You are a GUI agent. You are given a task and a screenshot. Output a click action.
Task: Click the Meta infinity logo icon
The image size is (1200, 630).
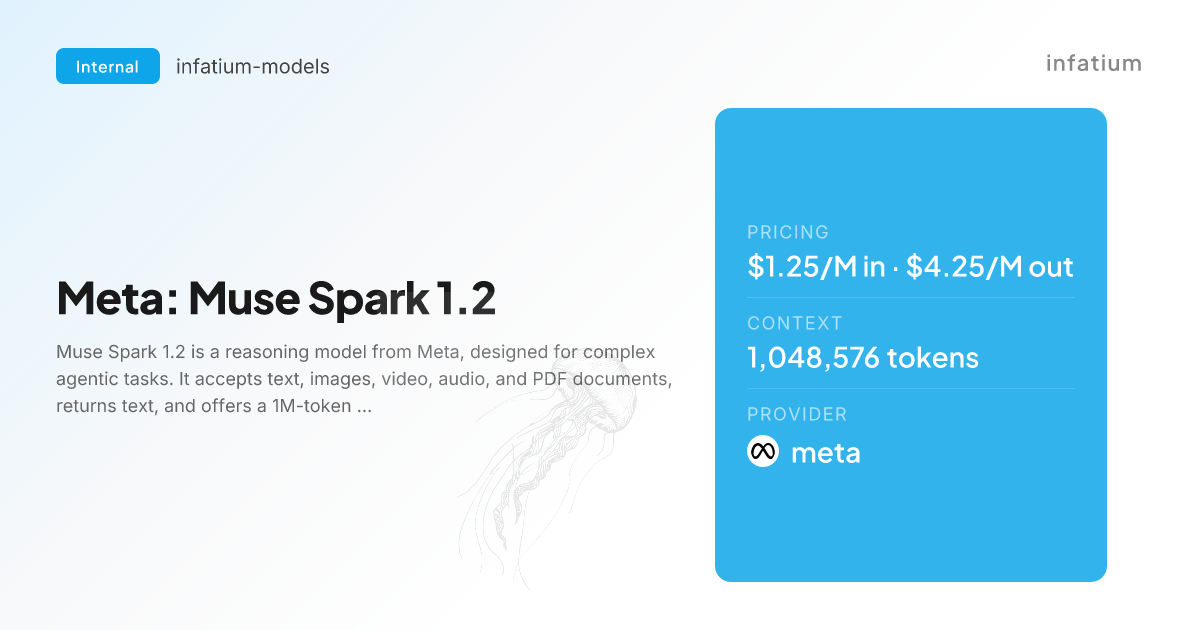(x=763, y=452)
